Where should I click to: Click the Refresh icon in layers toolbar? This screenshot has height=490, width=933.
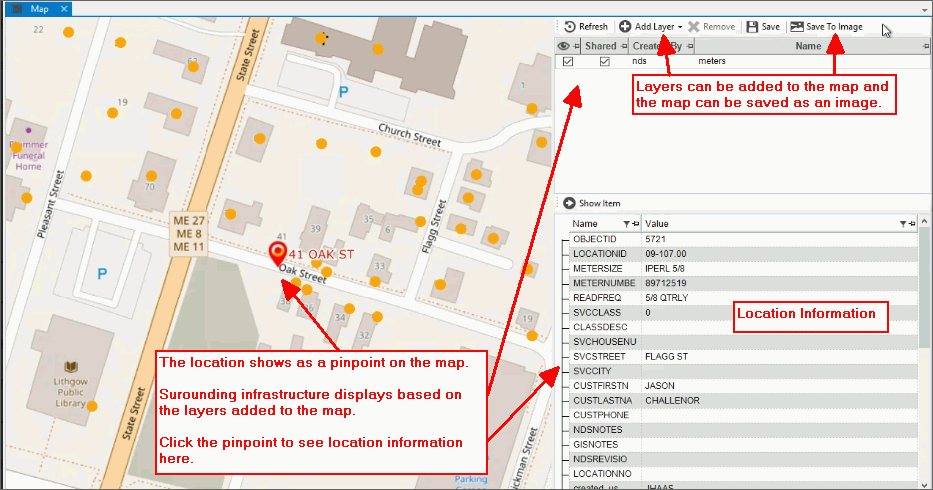[569, 27]
